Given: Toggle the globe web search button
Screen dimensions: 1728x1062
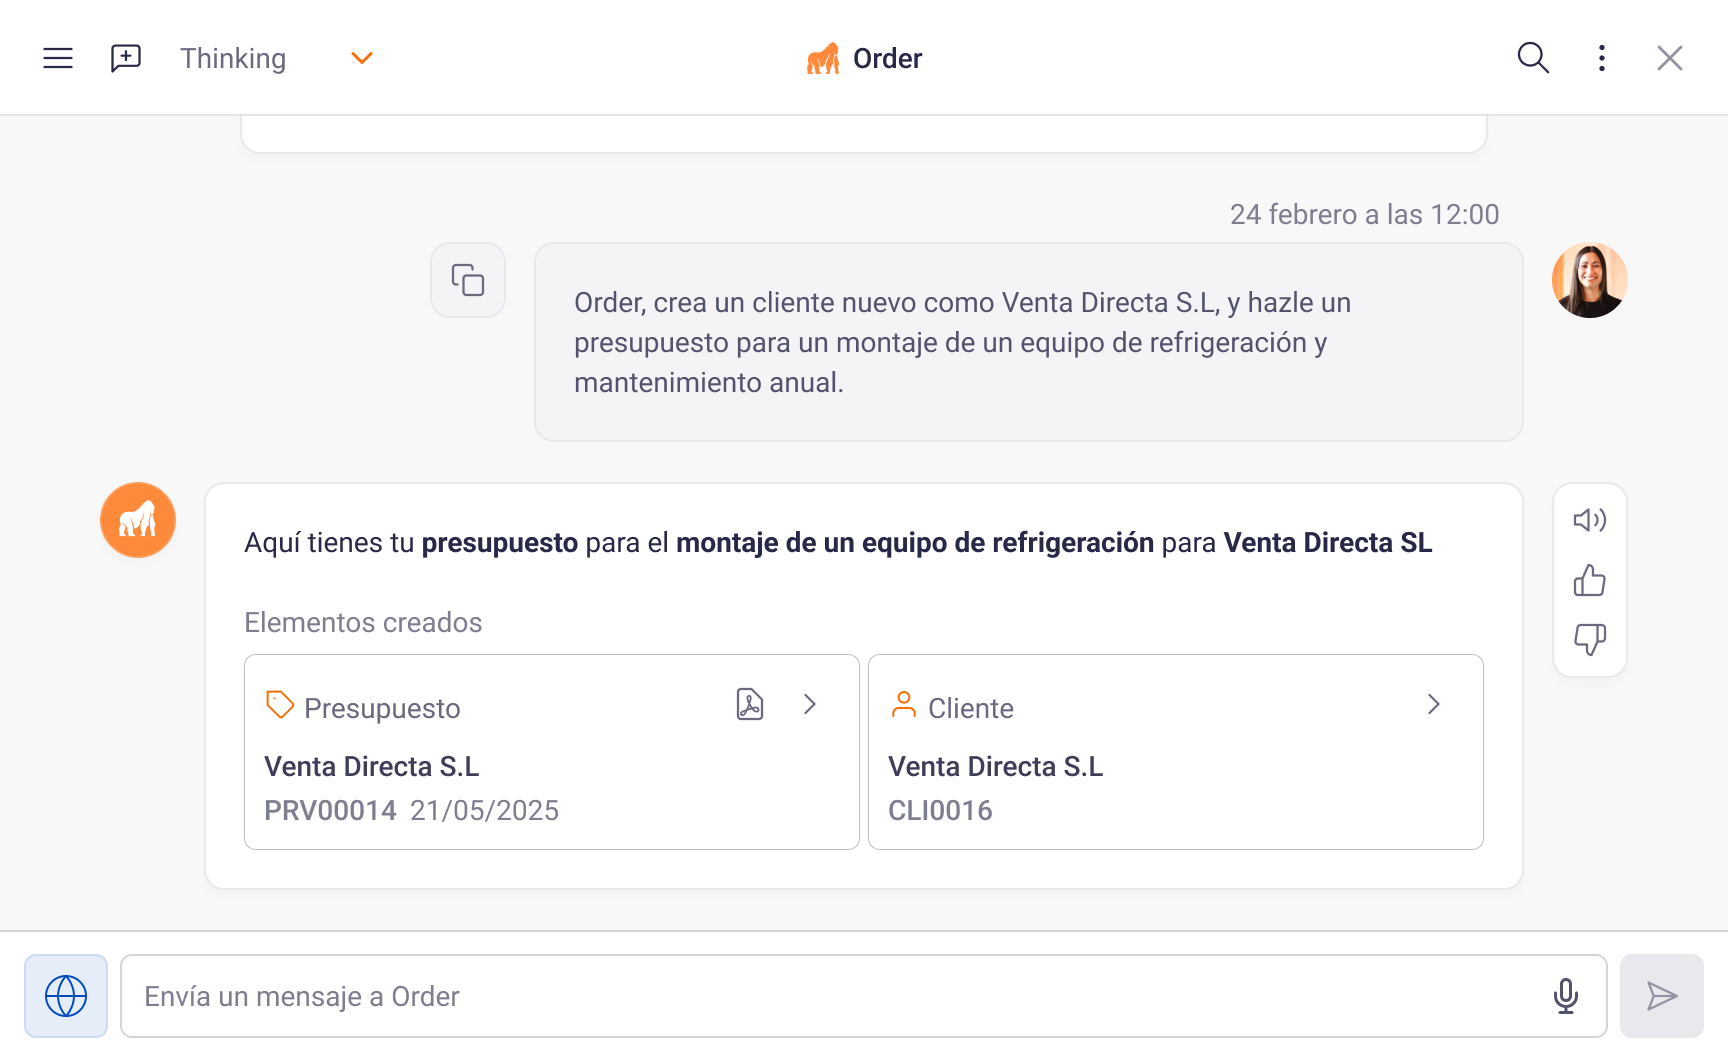Looking at the screenshot, I should click(66, 996).
